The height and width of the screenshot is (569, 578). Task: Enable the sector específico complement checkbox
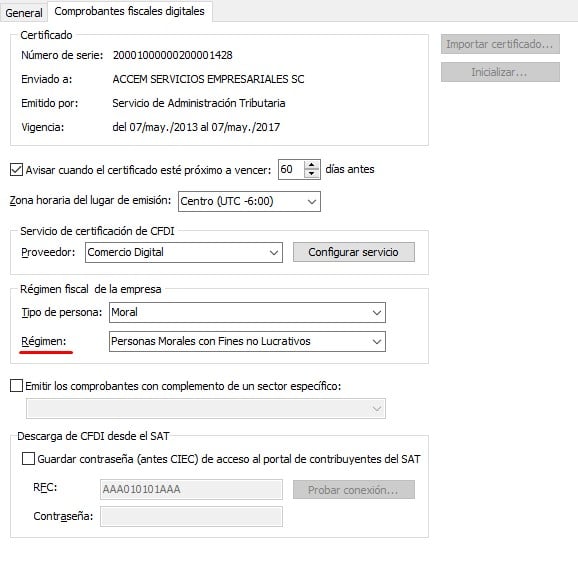[16, 386]
